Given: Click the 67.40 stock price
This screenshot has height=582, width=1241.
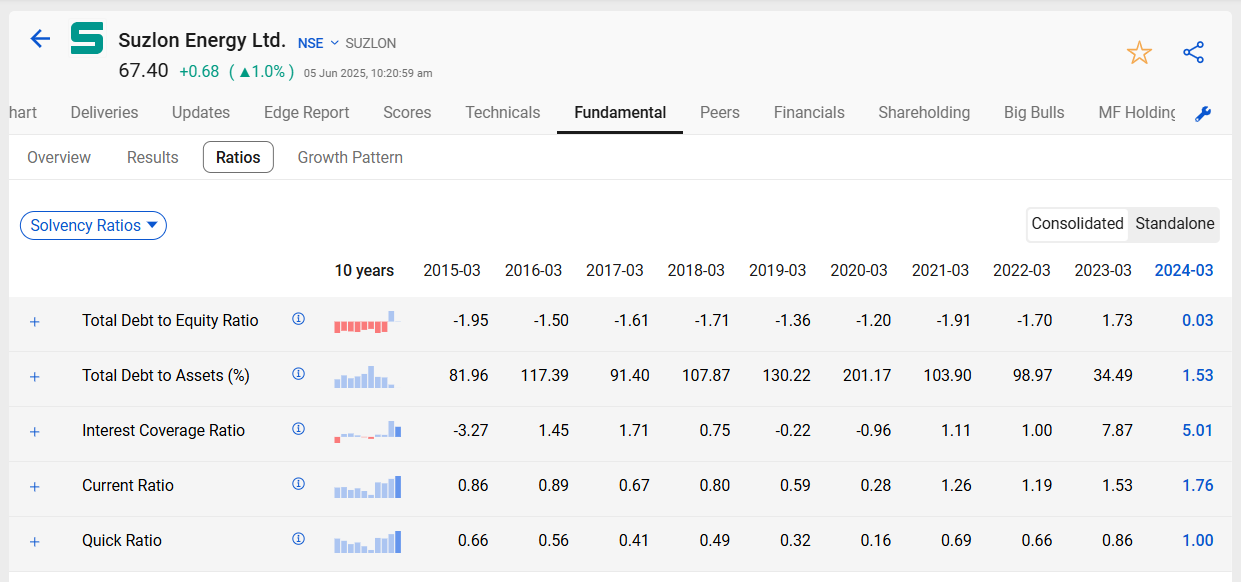Looking at the screenshot, I should point(143,71).
